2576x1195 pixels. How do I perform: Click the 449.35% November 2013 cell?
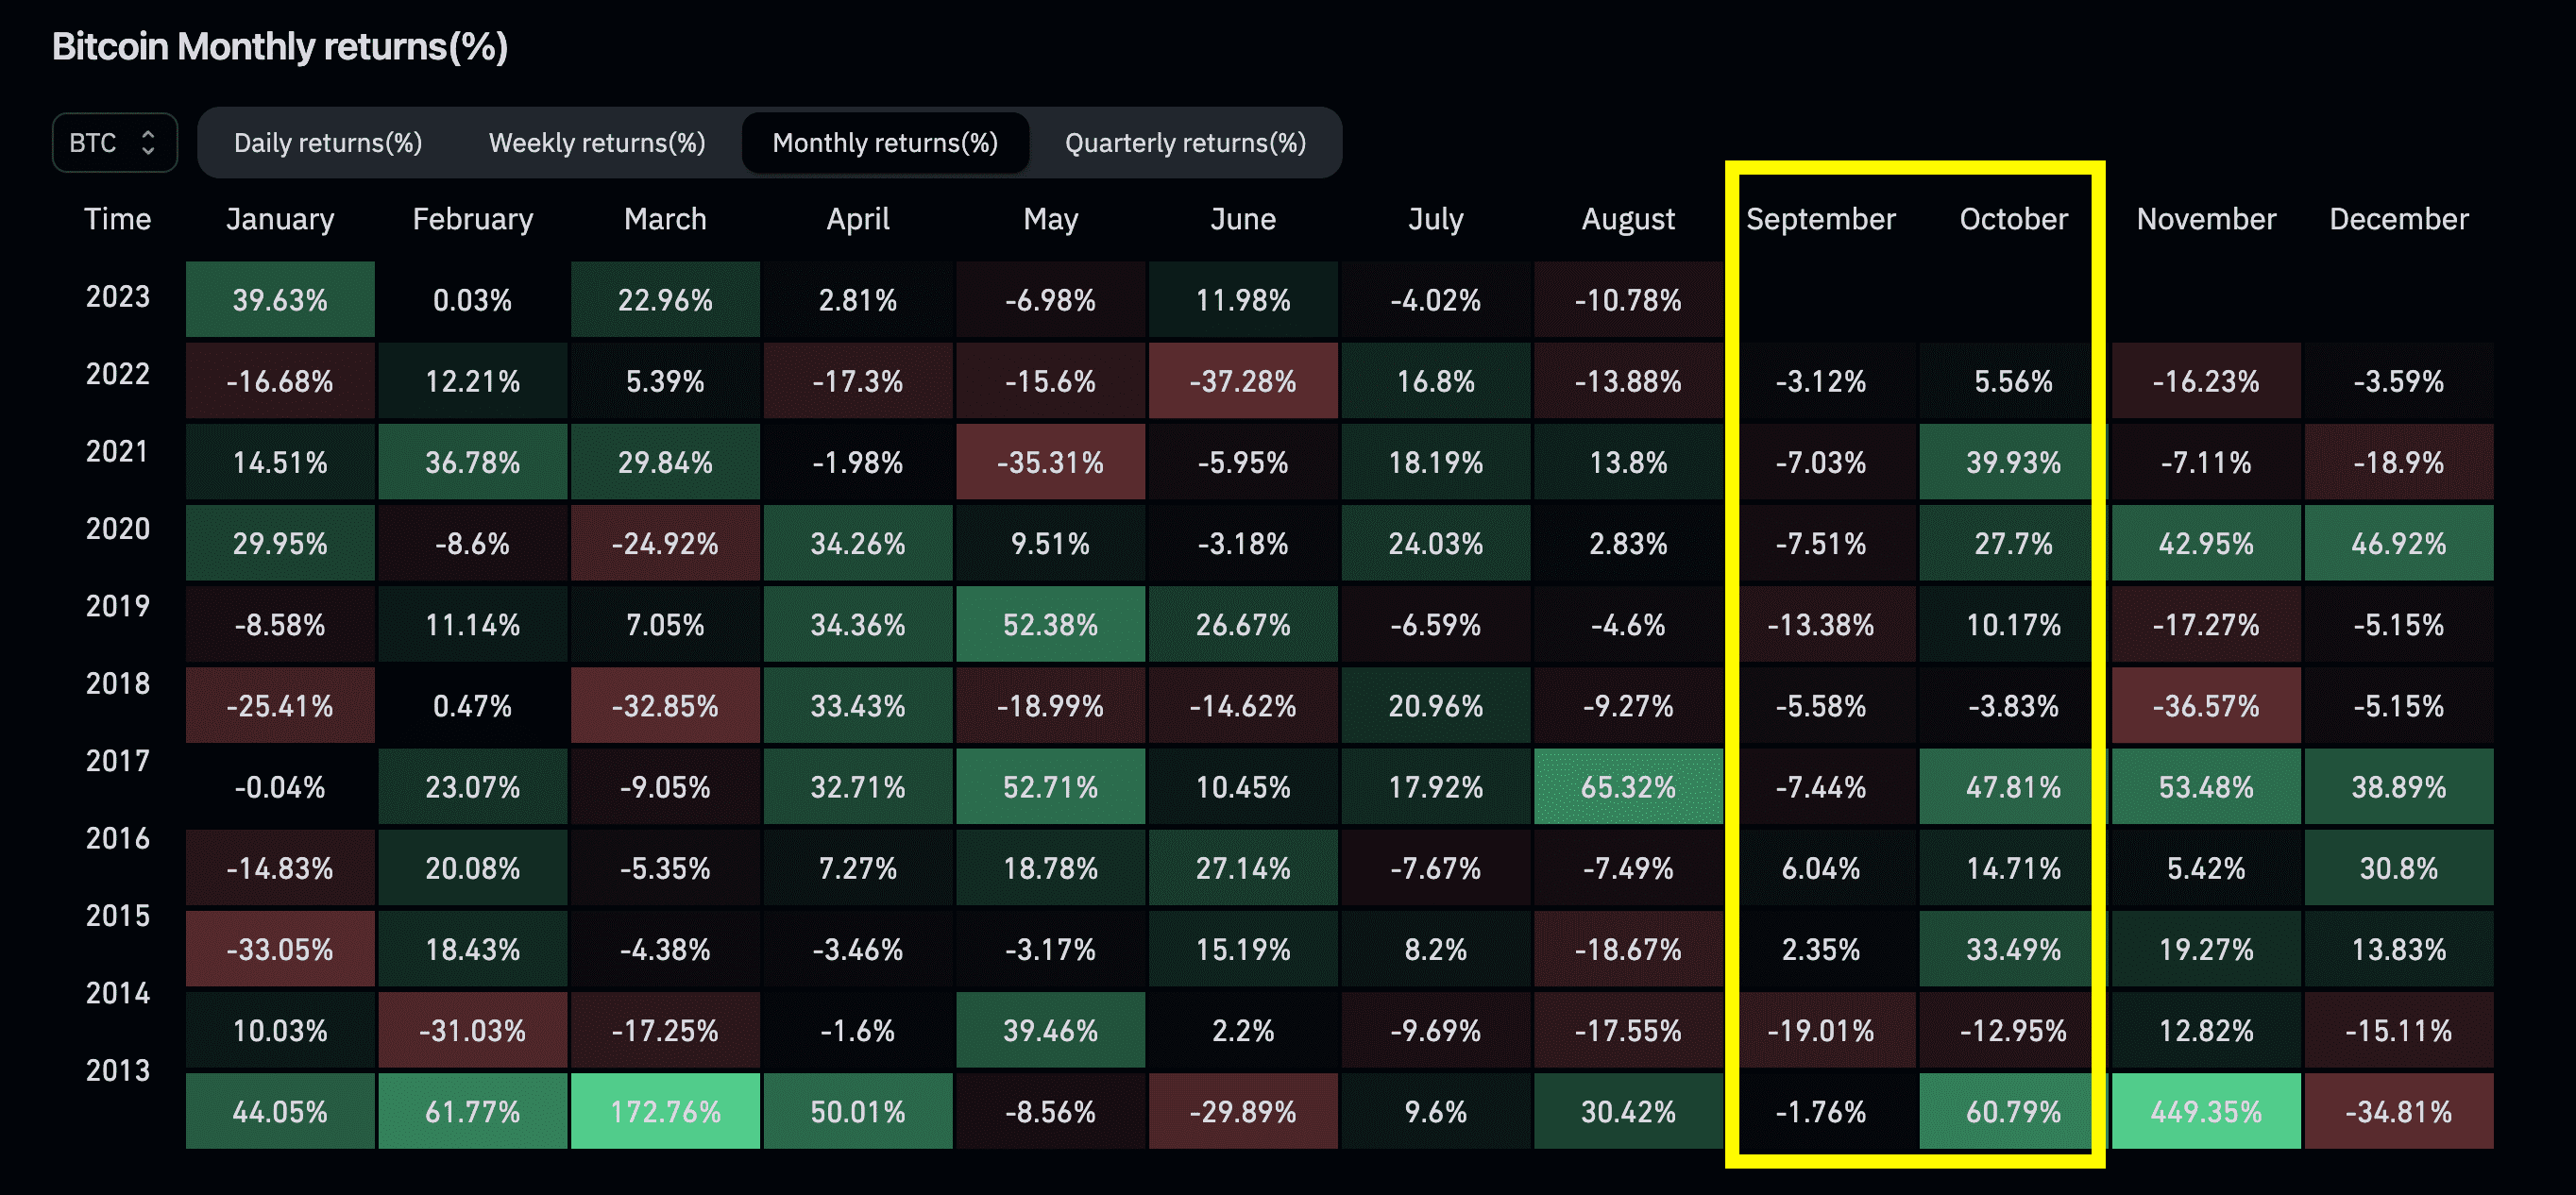click(2206, 1111)
